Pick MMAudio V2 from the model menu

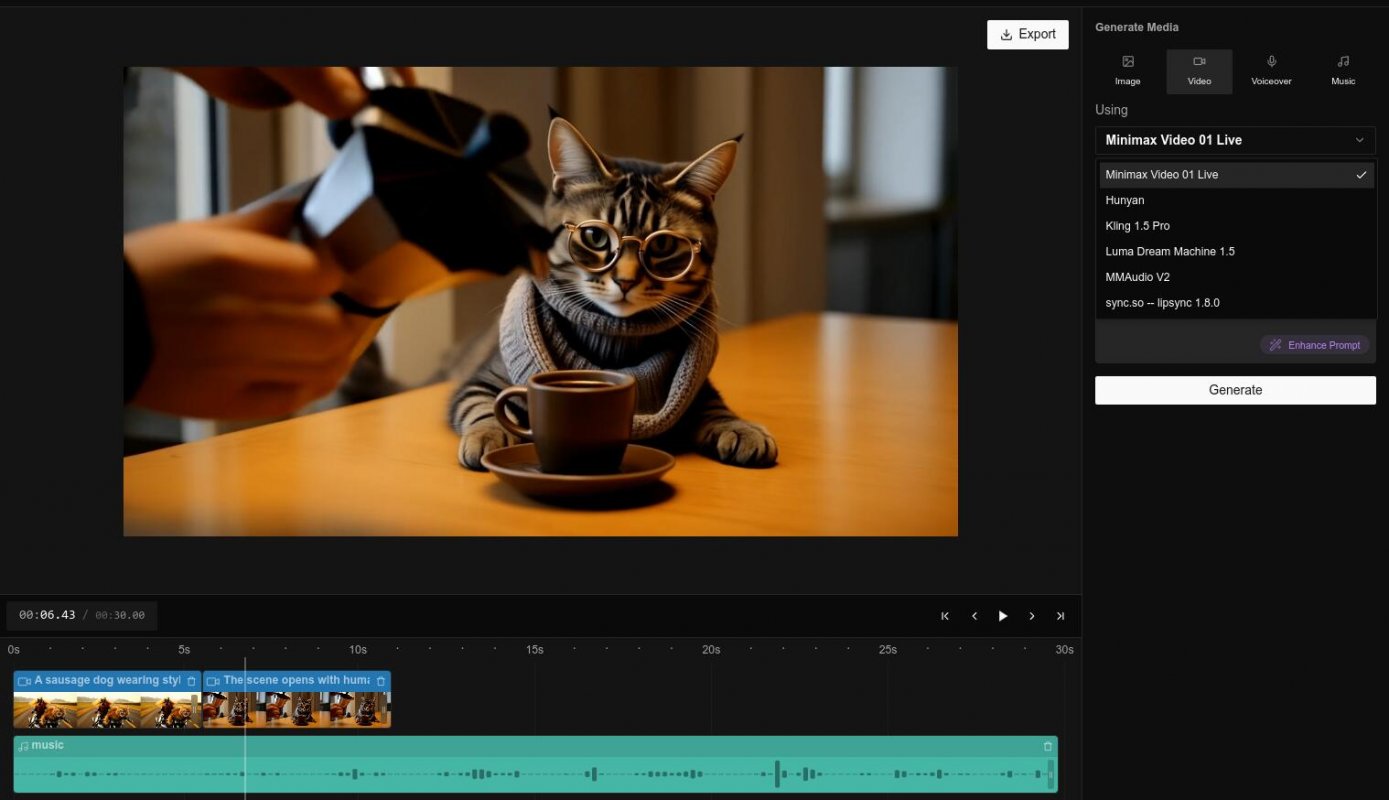pos(1137,277)
